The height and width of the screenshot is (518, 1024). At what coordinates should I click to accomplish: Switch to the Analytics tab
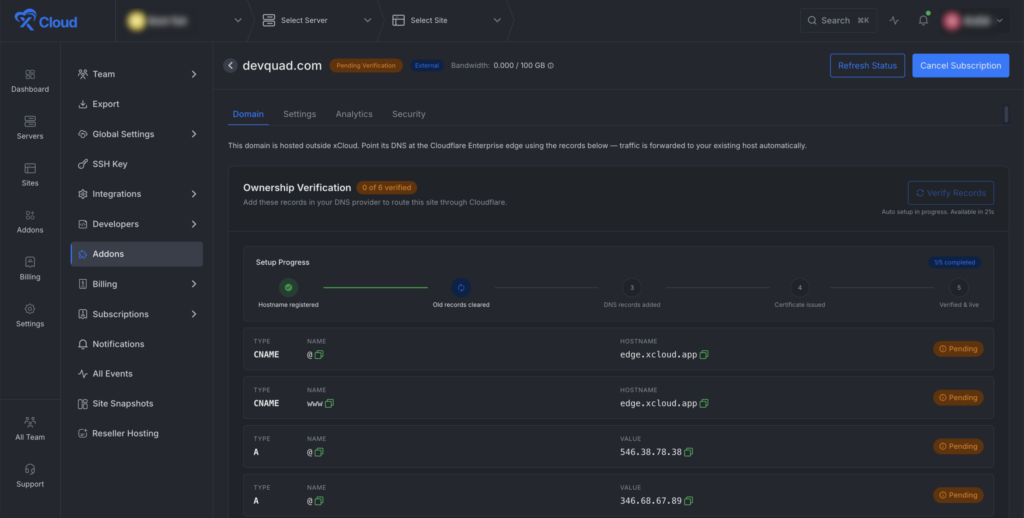(354, 114)
